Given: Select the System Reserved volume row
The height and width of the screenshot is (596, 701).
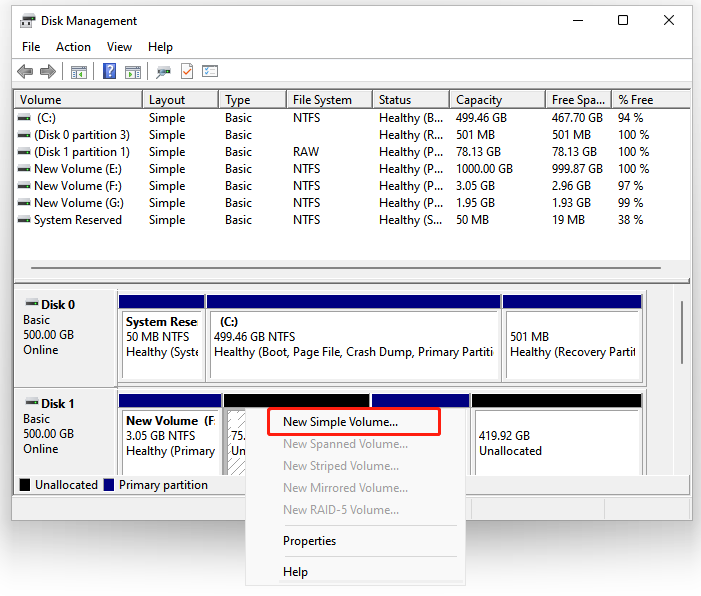Looking at the screenshot, I should (77, 220).
